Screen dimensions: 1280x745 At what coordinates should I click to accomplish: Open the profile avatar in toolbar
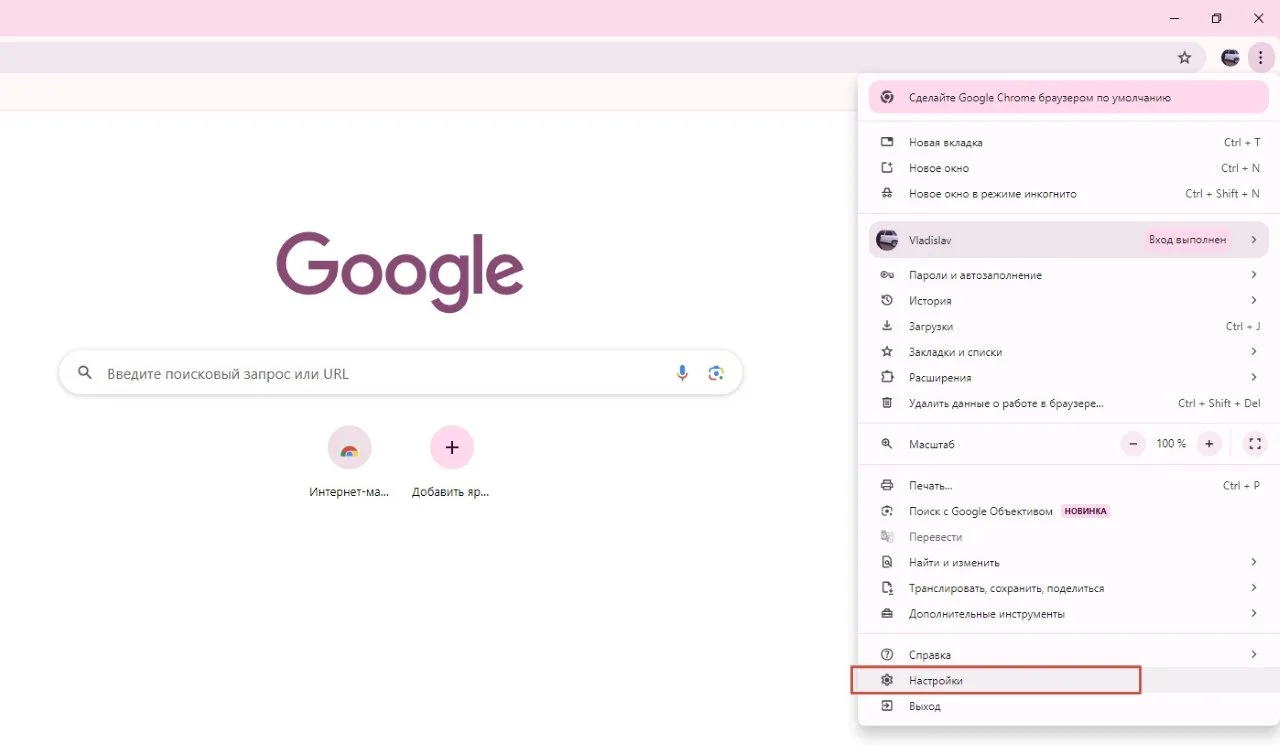point(1230,58)
